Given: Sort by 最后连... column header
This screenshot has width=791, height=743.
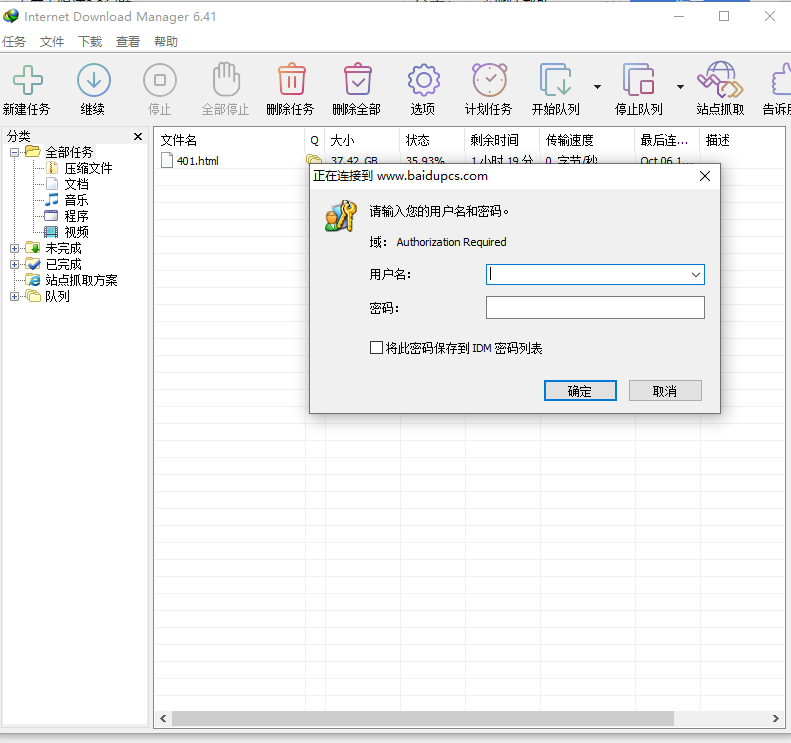Looking at the screenshot, I should tap(667, 140).
